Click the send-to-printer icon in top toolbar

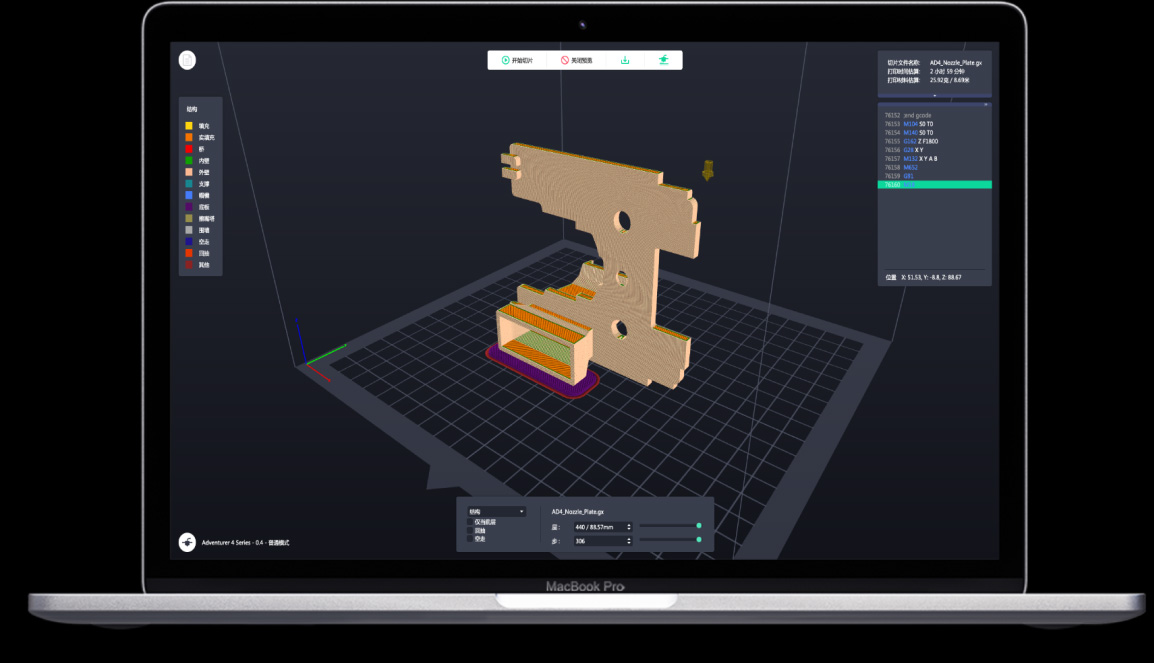tap(662, 60)
